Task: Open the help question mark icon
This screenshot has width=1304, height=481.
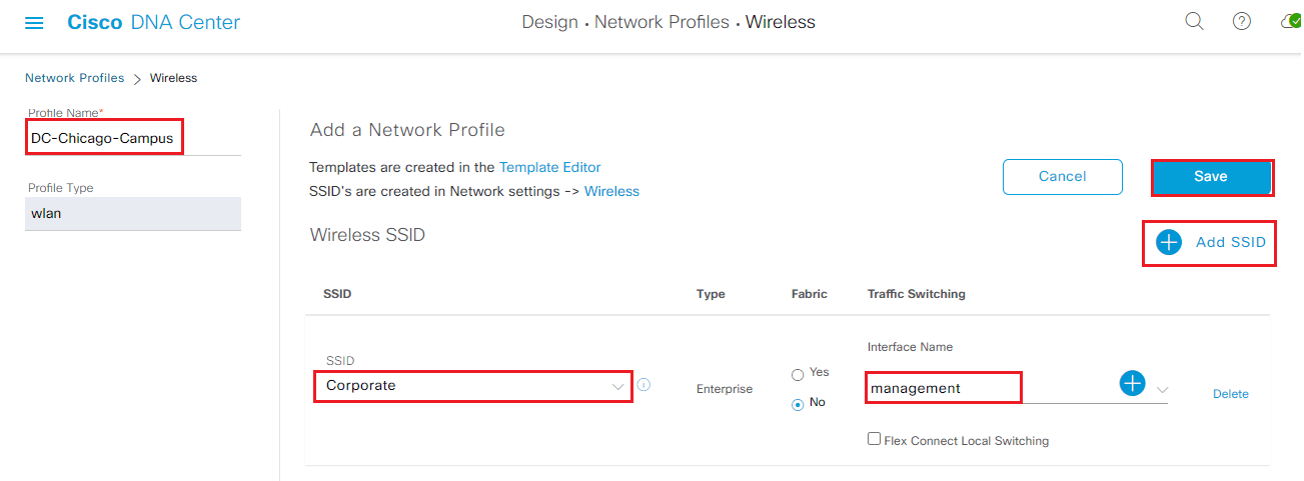Action: pyautogui.click(x=1242, y=21)
